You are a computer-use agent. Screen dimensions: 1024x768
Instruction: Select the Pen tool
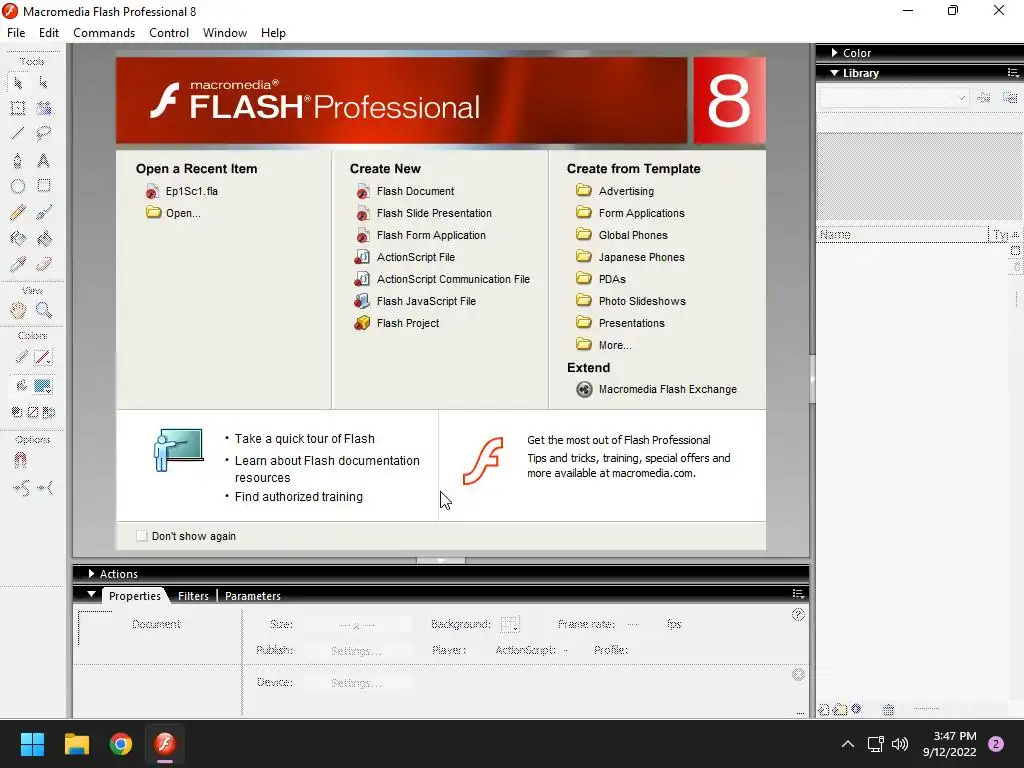click(18, 160)
